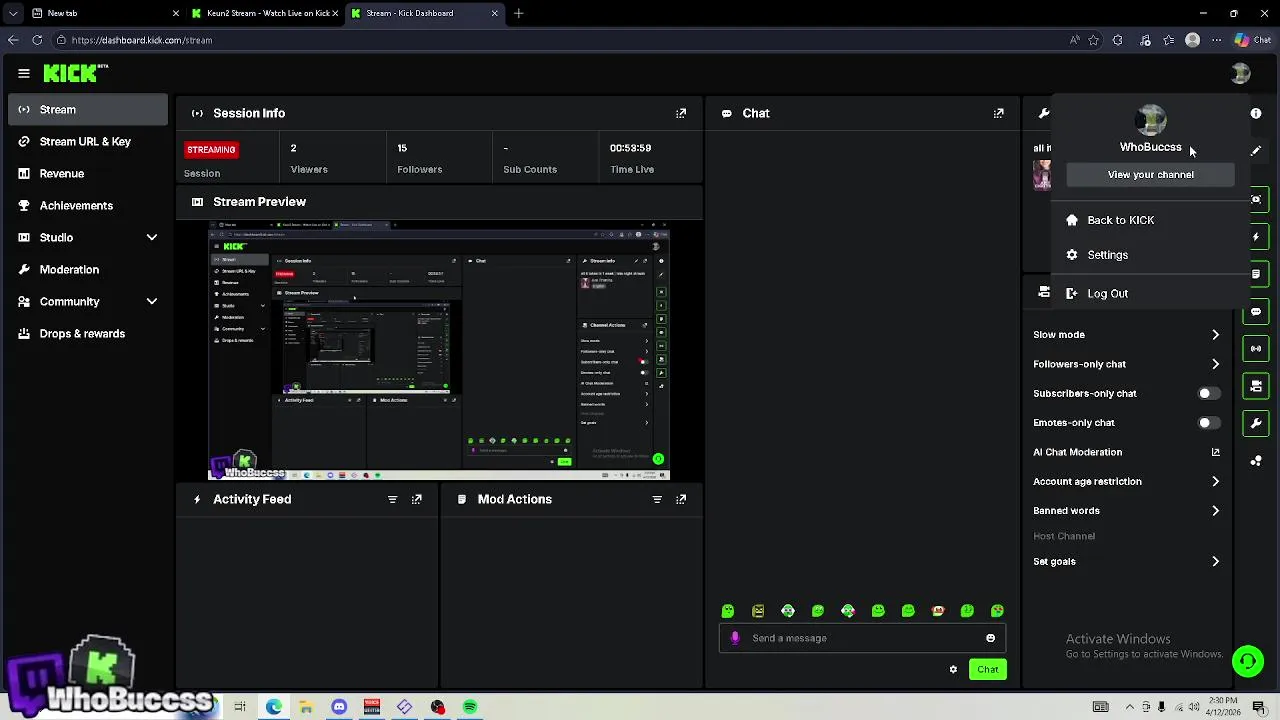
Task: Open the emoji picker in chat input
Action: click(990, 638)
